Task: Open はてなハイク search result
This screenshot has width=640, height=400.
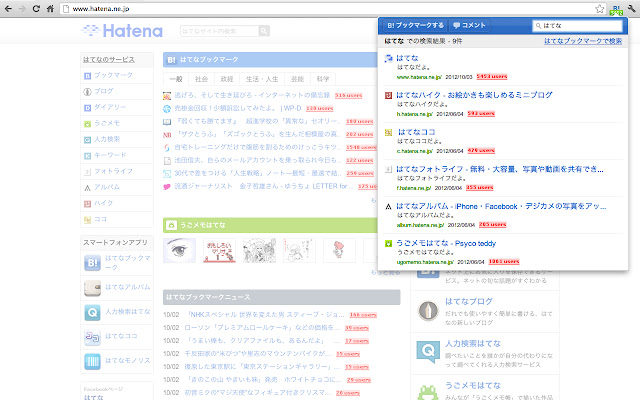Action: (x=474, y=95)
